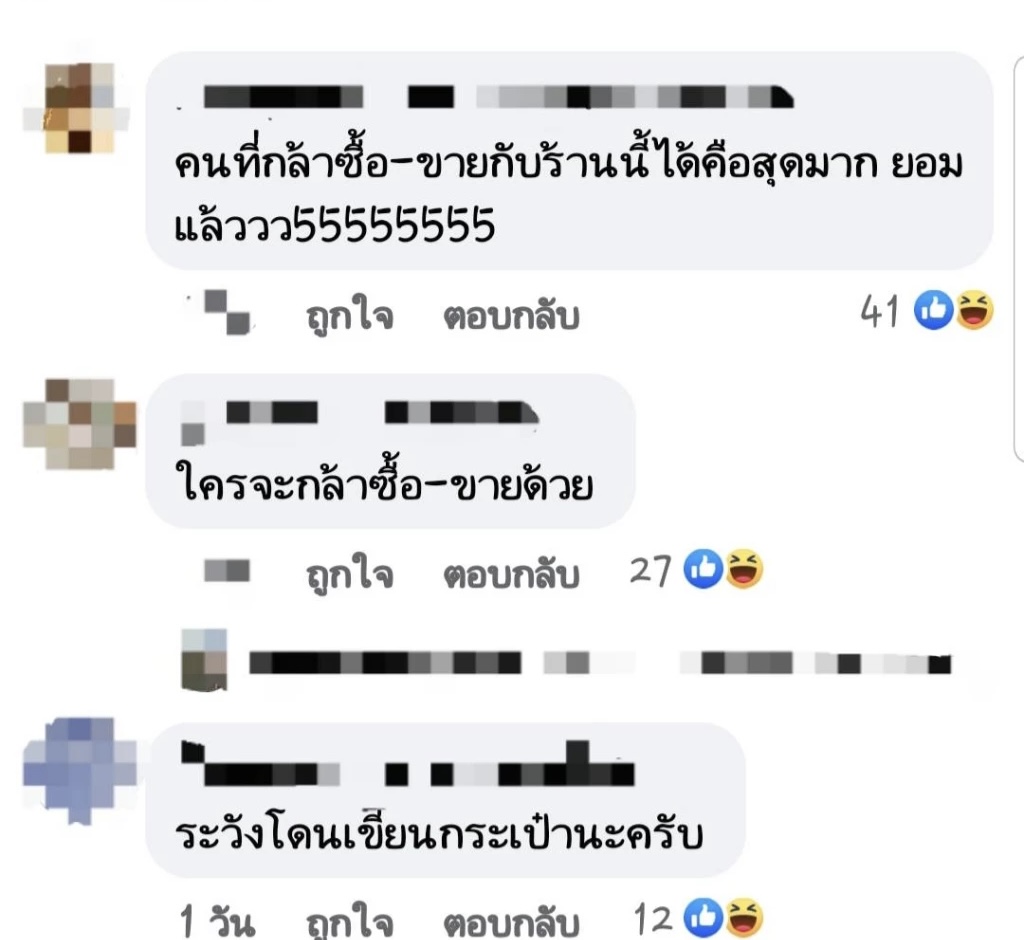
Task: Reply to the ใครจะกล้าซื้อ-ขายด้วย comment
Action: [511, 575]
